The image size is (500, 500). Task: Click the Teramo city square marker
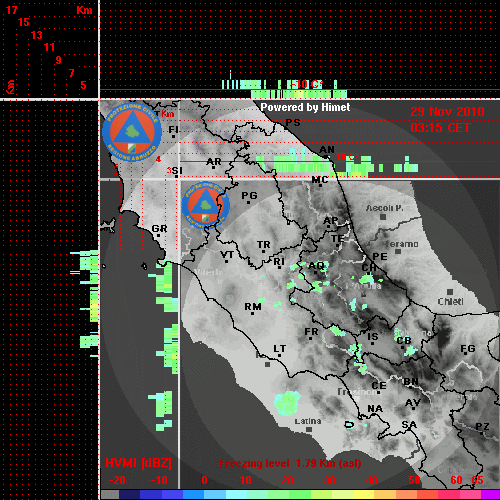point(398,251)
